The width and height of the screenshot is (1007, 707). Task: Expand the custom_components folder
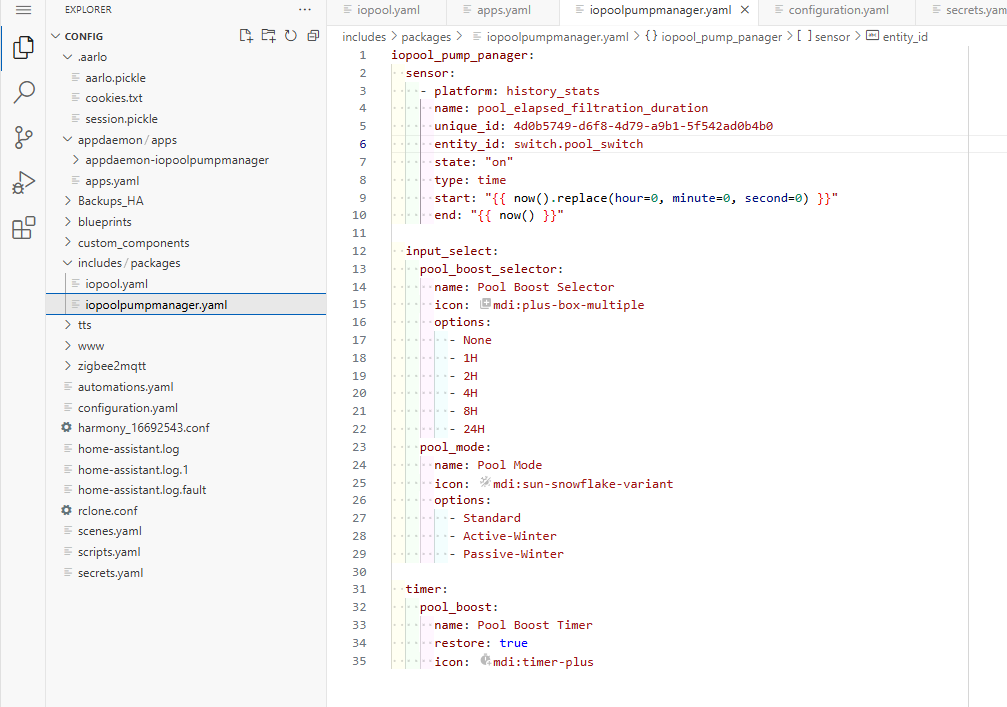pyautogui.click(x=67, y=242)
